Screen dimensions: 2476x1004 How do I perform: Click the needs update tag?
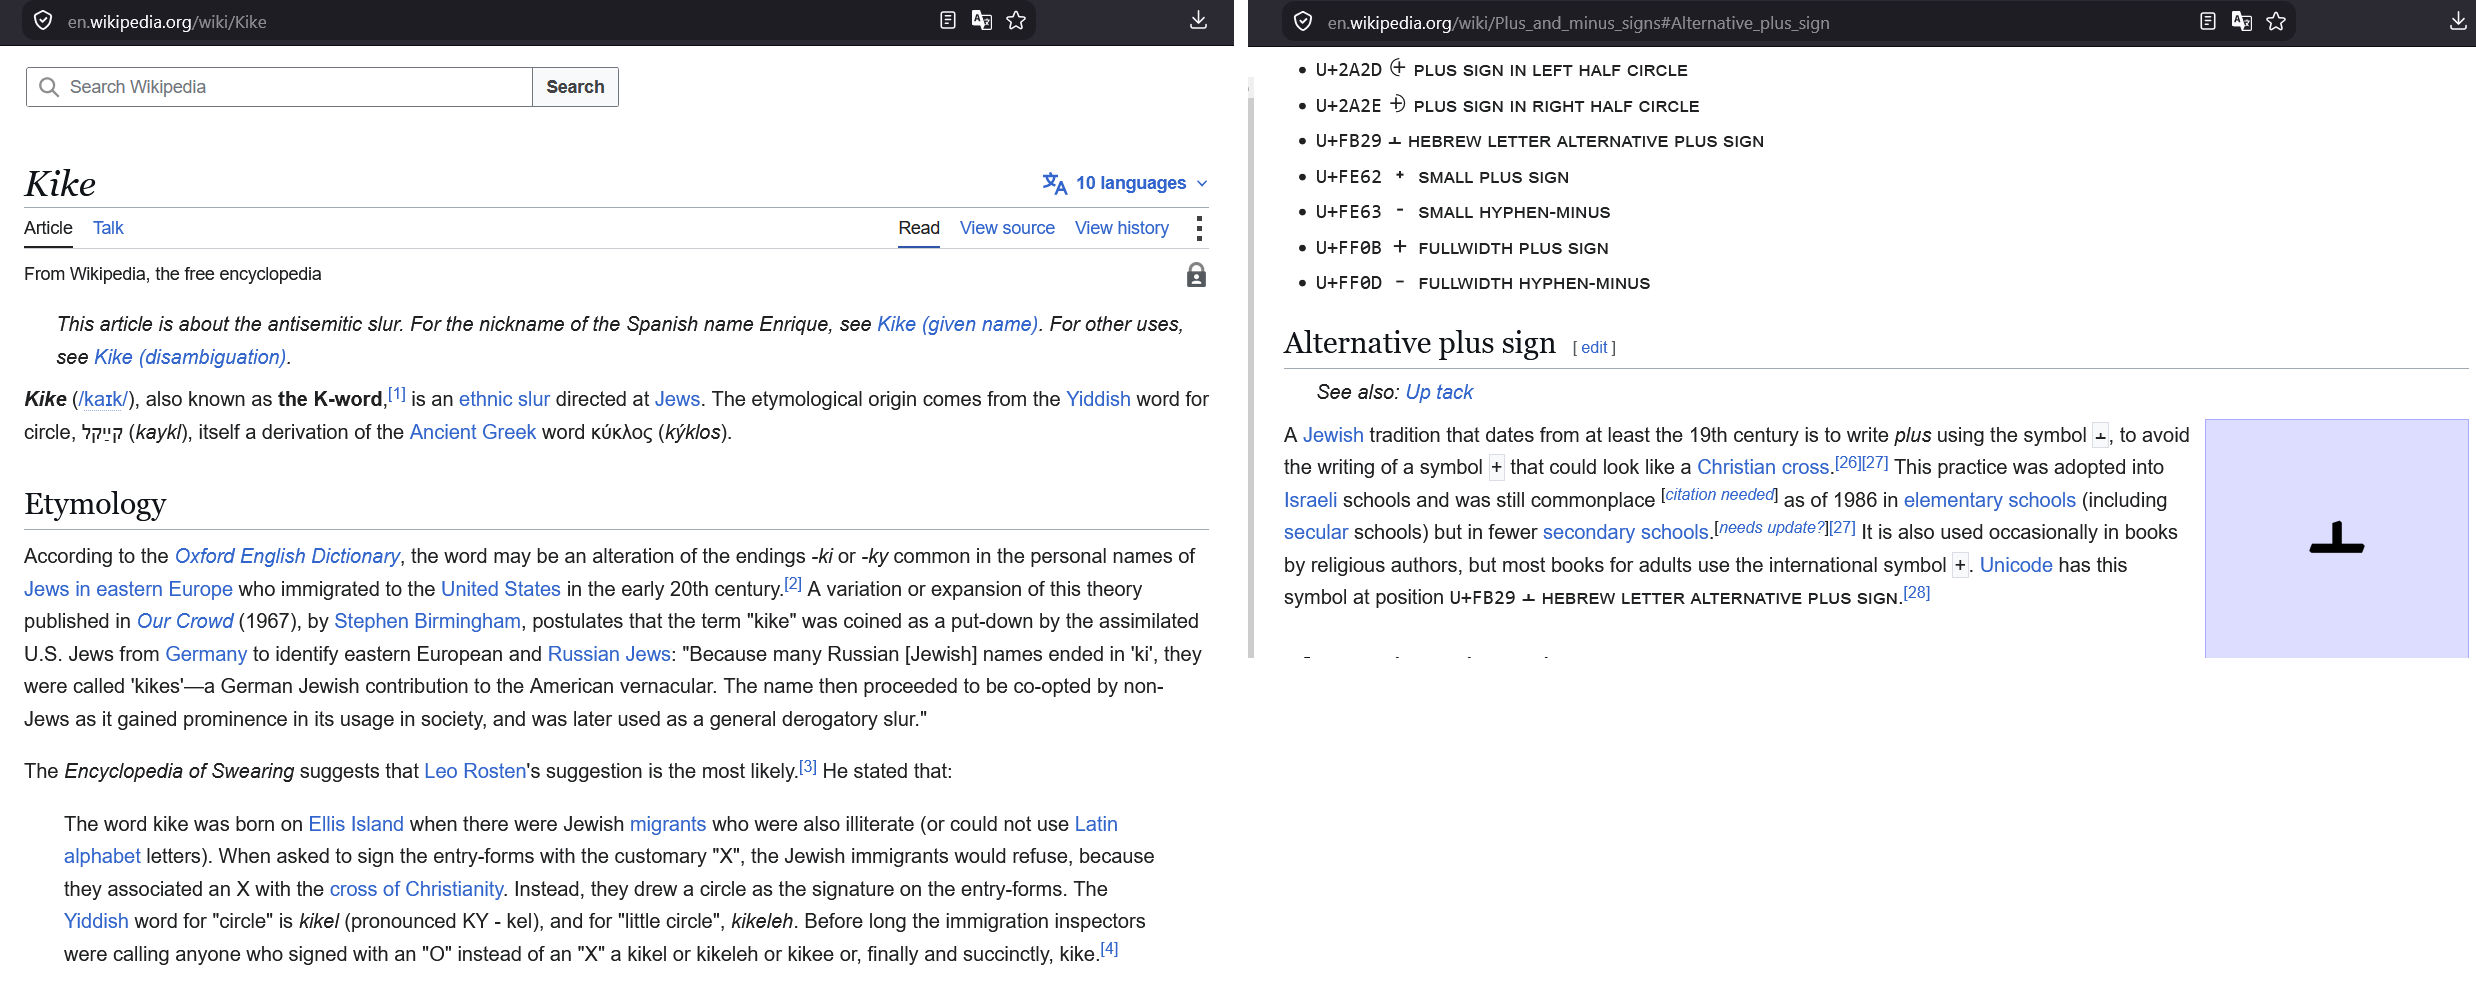pyautogui.click(x=1773, y=527)
